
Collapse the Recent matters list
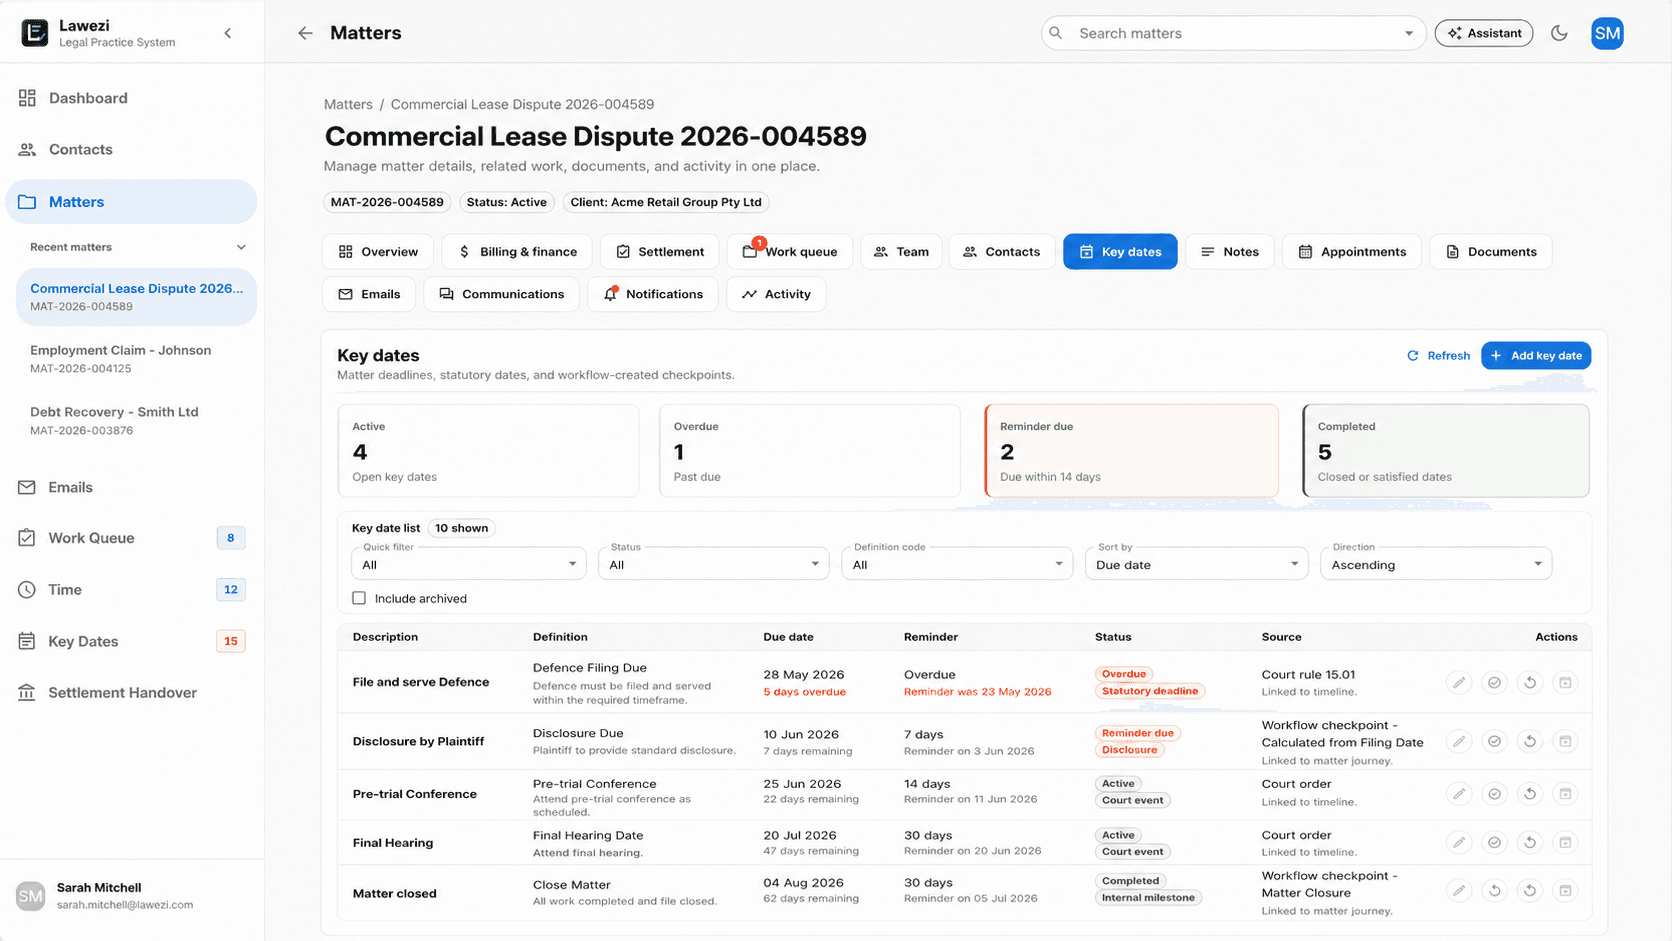(x=241, y=247)
